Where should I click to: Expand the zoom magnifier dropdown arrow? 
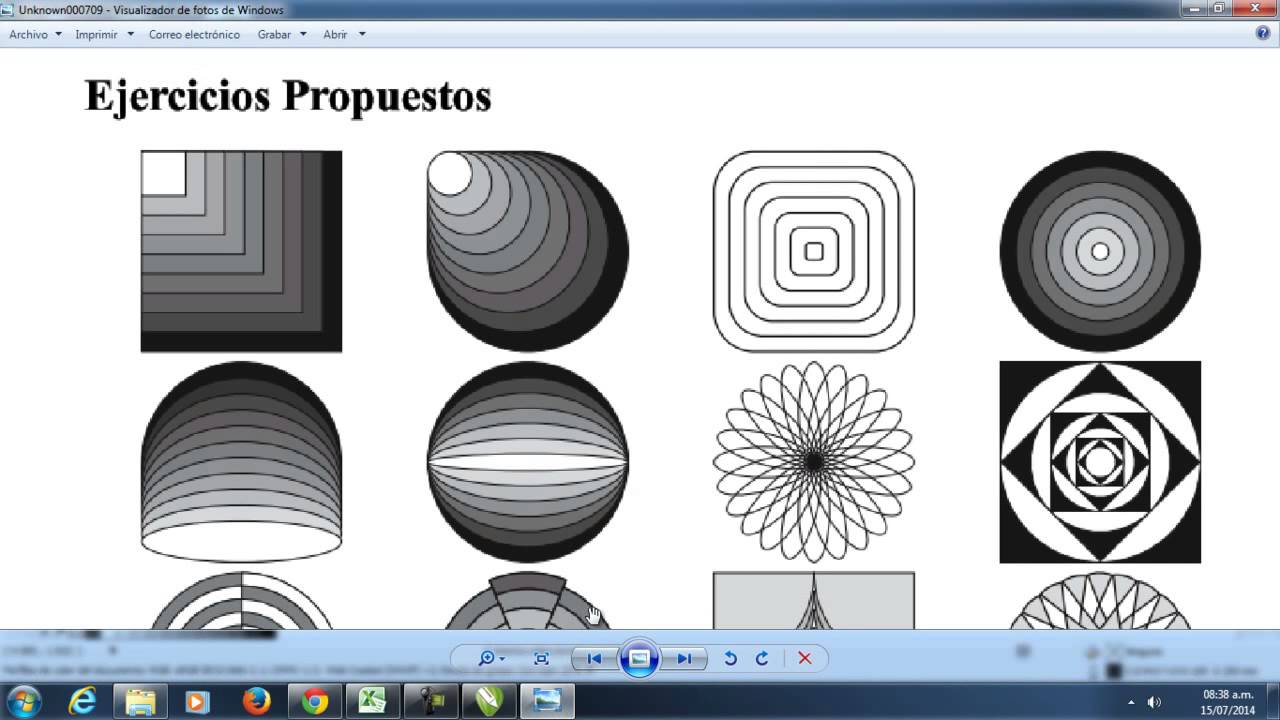point(502,659)
